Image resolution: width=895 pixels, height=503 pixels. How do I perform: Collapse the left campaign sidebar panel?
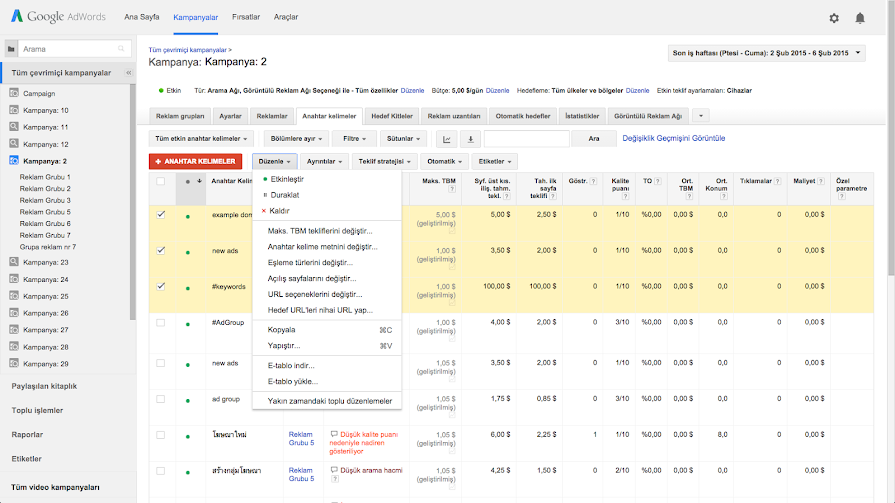pos(129,73)
